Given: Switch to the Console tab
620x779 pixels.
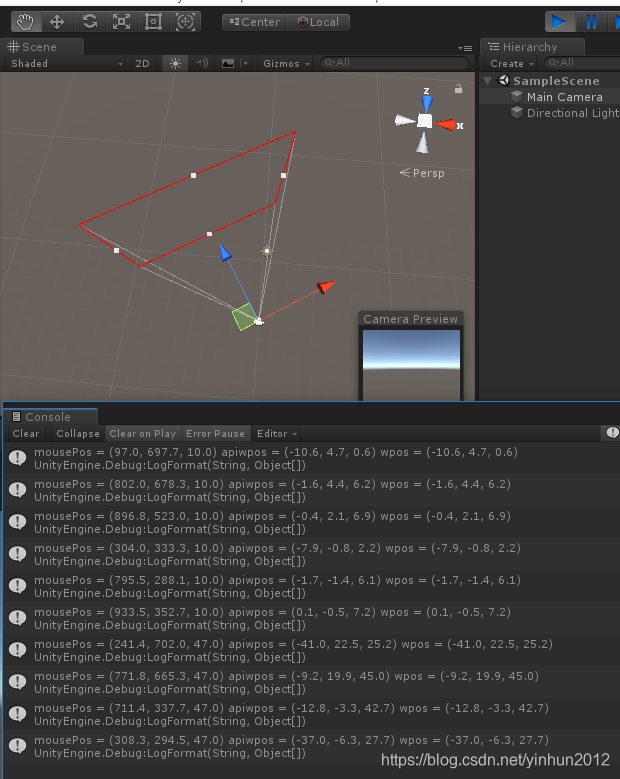Looking at the screenshot, I should click(x=50, y=417).
